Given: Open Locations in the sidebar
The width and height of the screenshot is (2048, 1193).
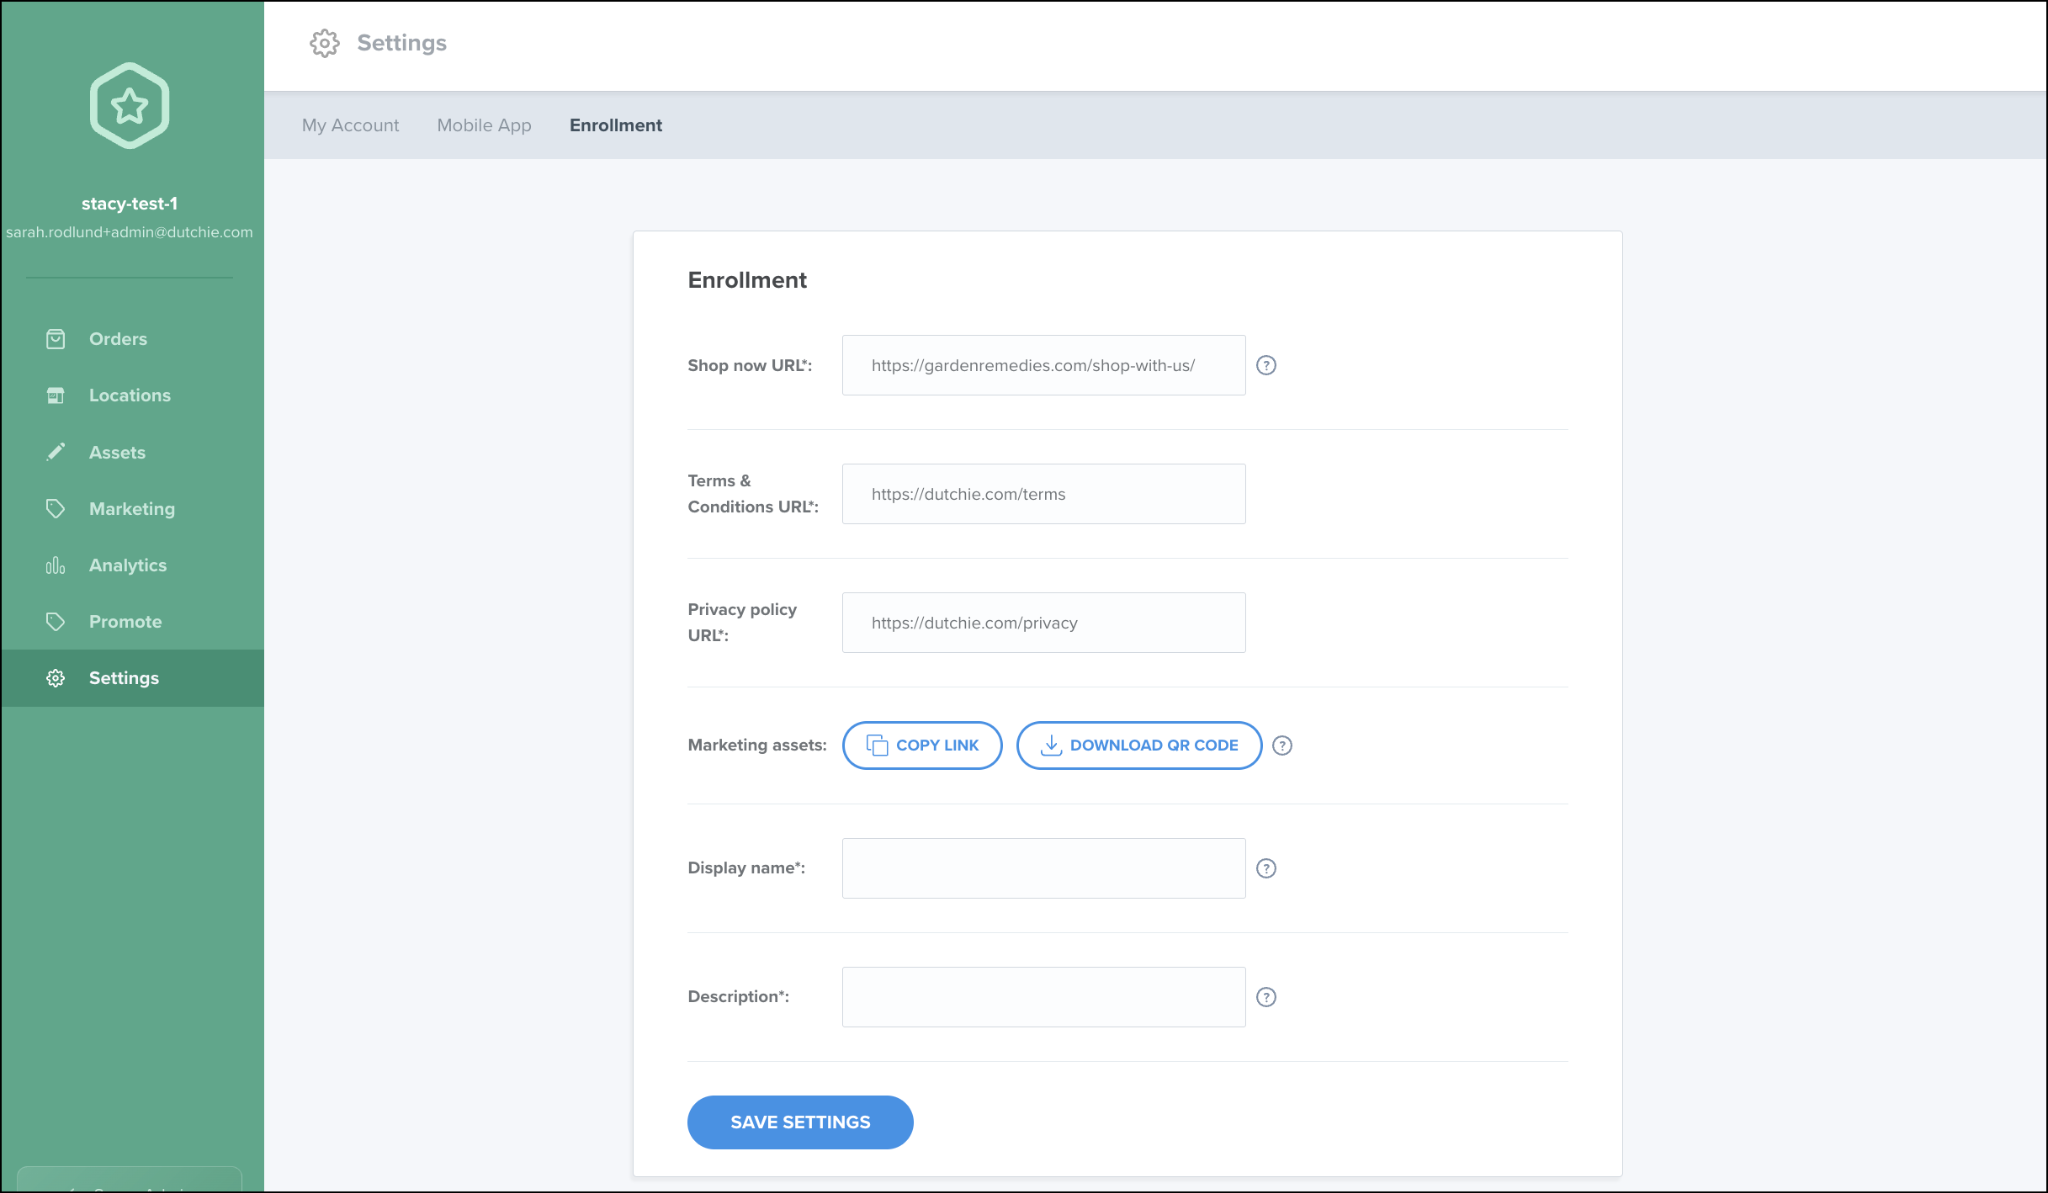Looking at the screenshot, I should [130, 396].
